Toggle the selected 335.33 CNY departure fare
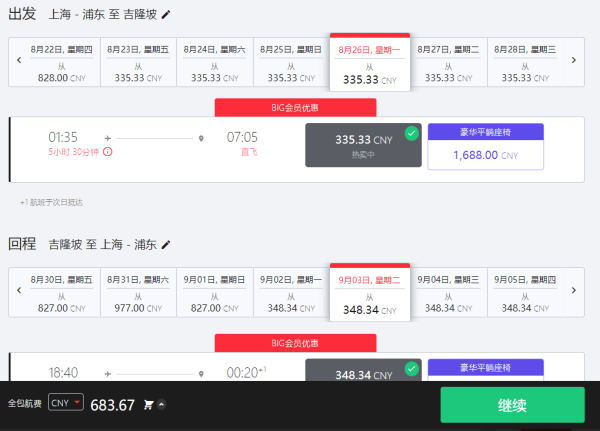 click(x=363, y=145)
